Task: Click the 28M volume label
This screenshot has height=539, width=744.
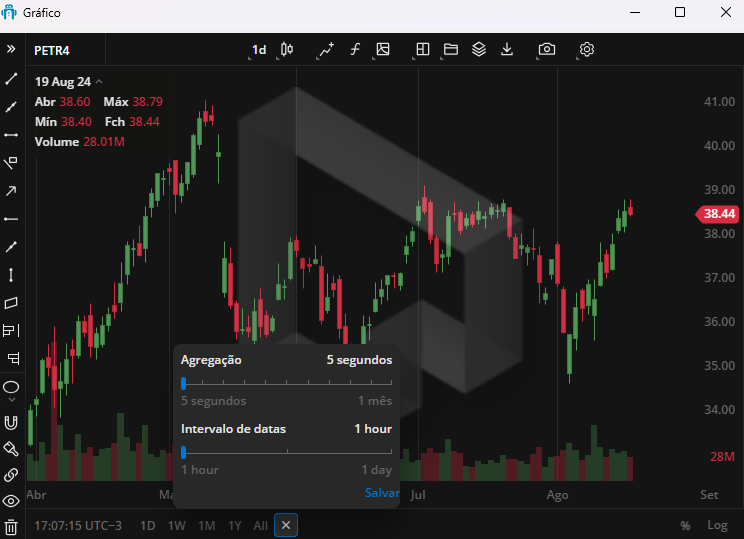Action: [722, 456]
